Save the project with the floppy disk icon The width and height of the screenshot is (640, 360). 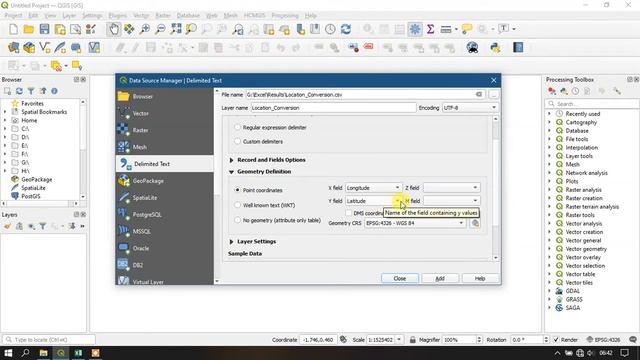point(44,29)
